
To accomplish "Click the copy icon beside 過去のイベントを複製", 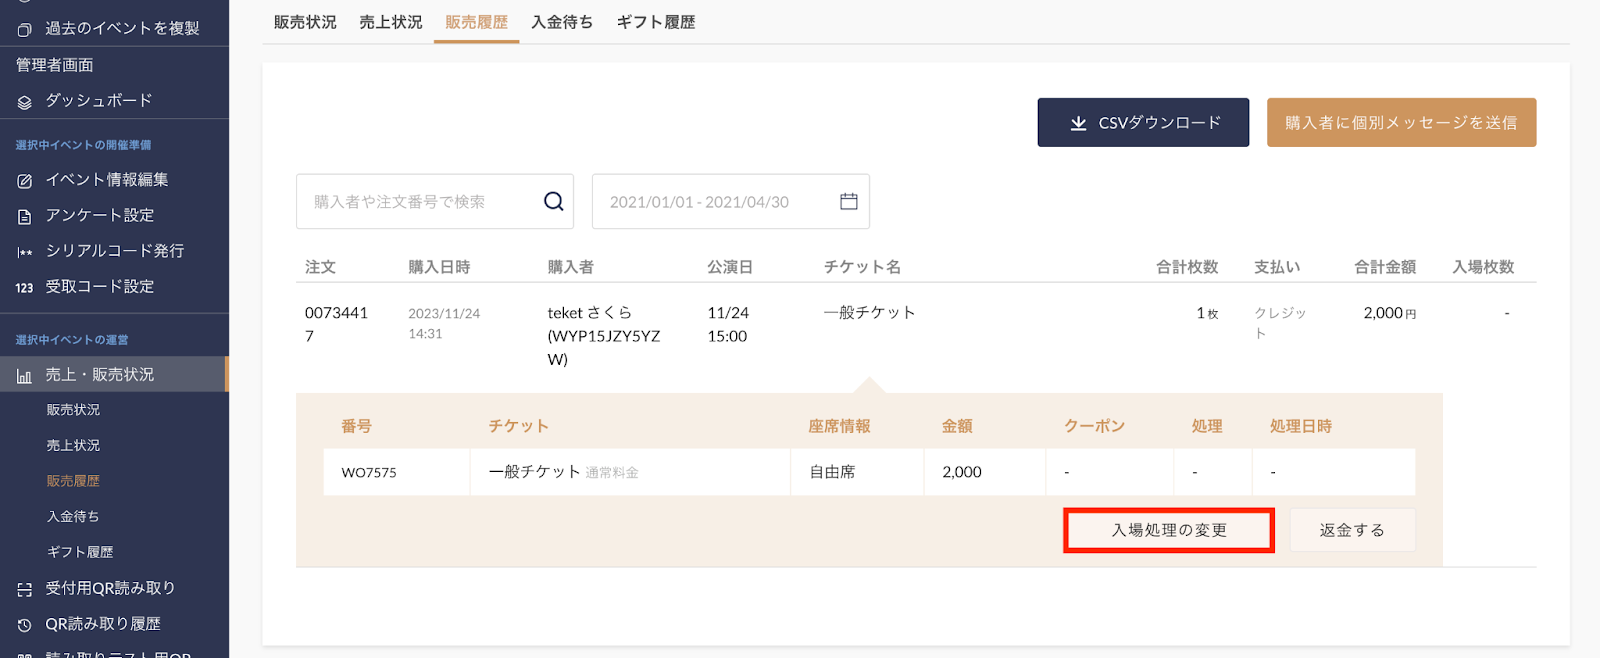I will click(25, 29).
